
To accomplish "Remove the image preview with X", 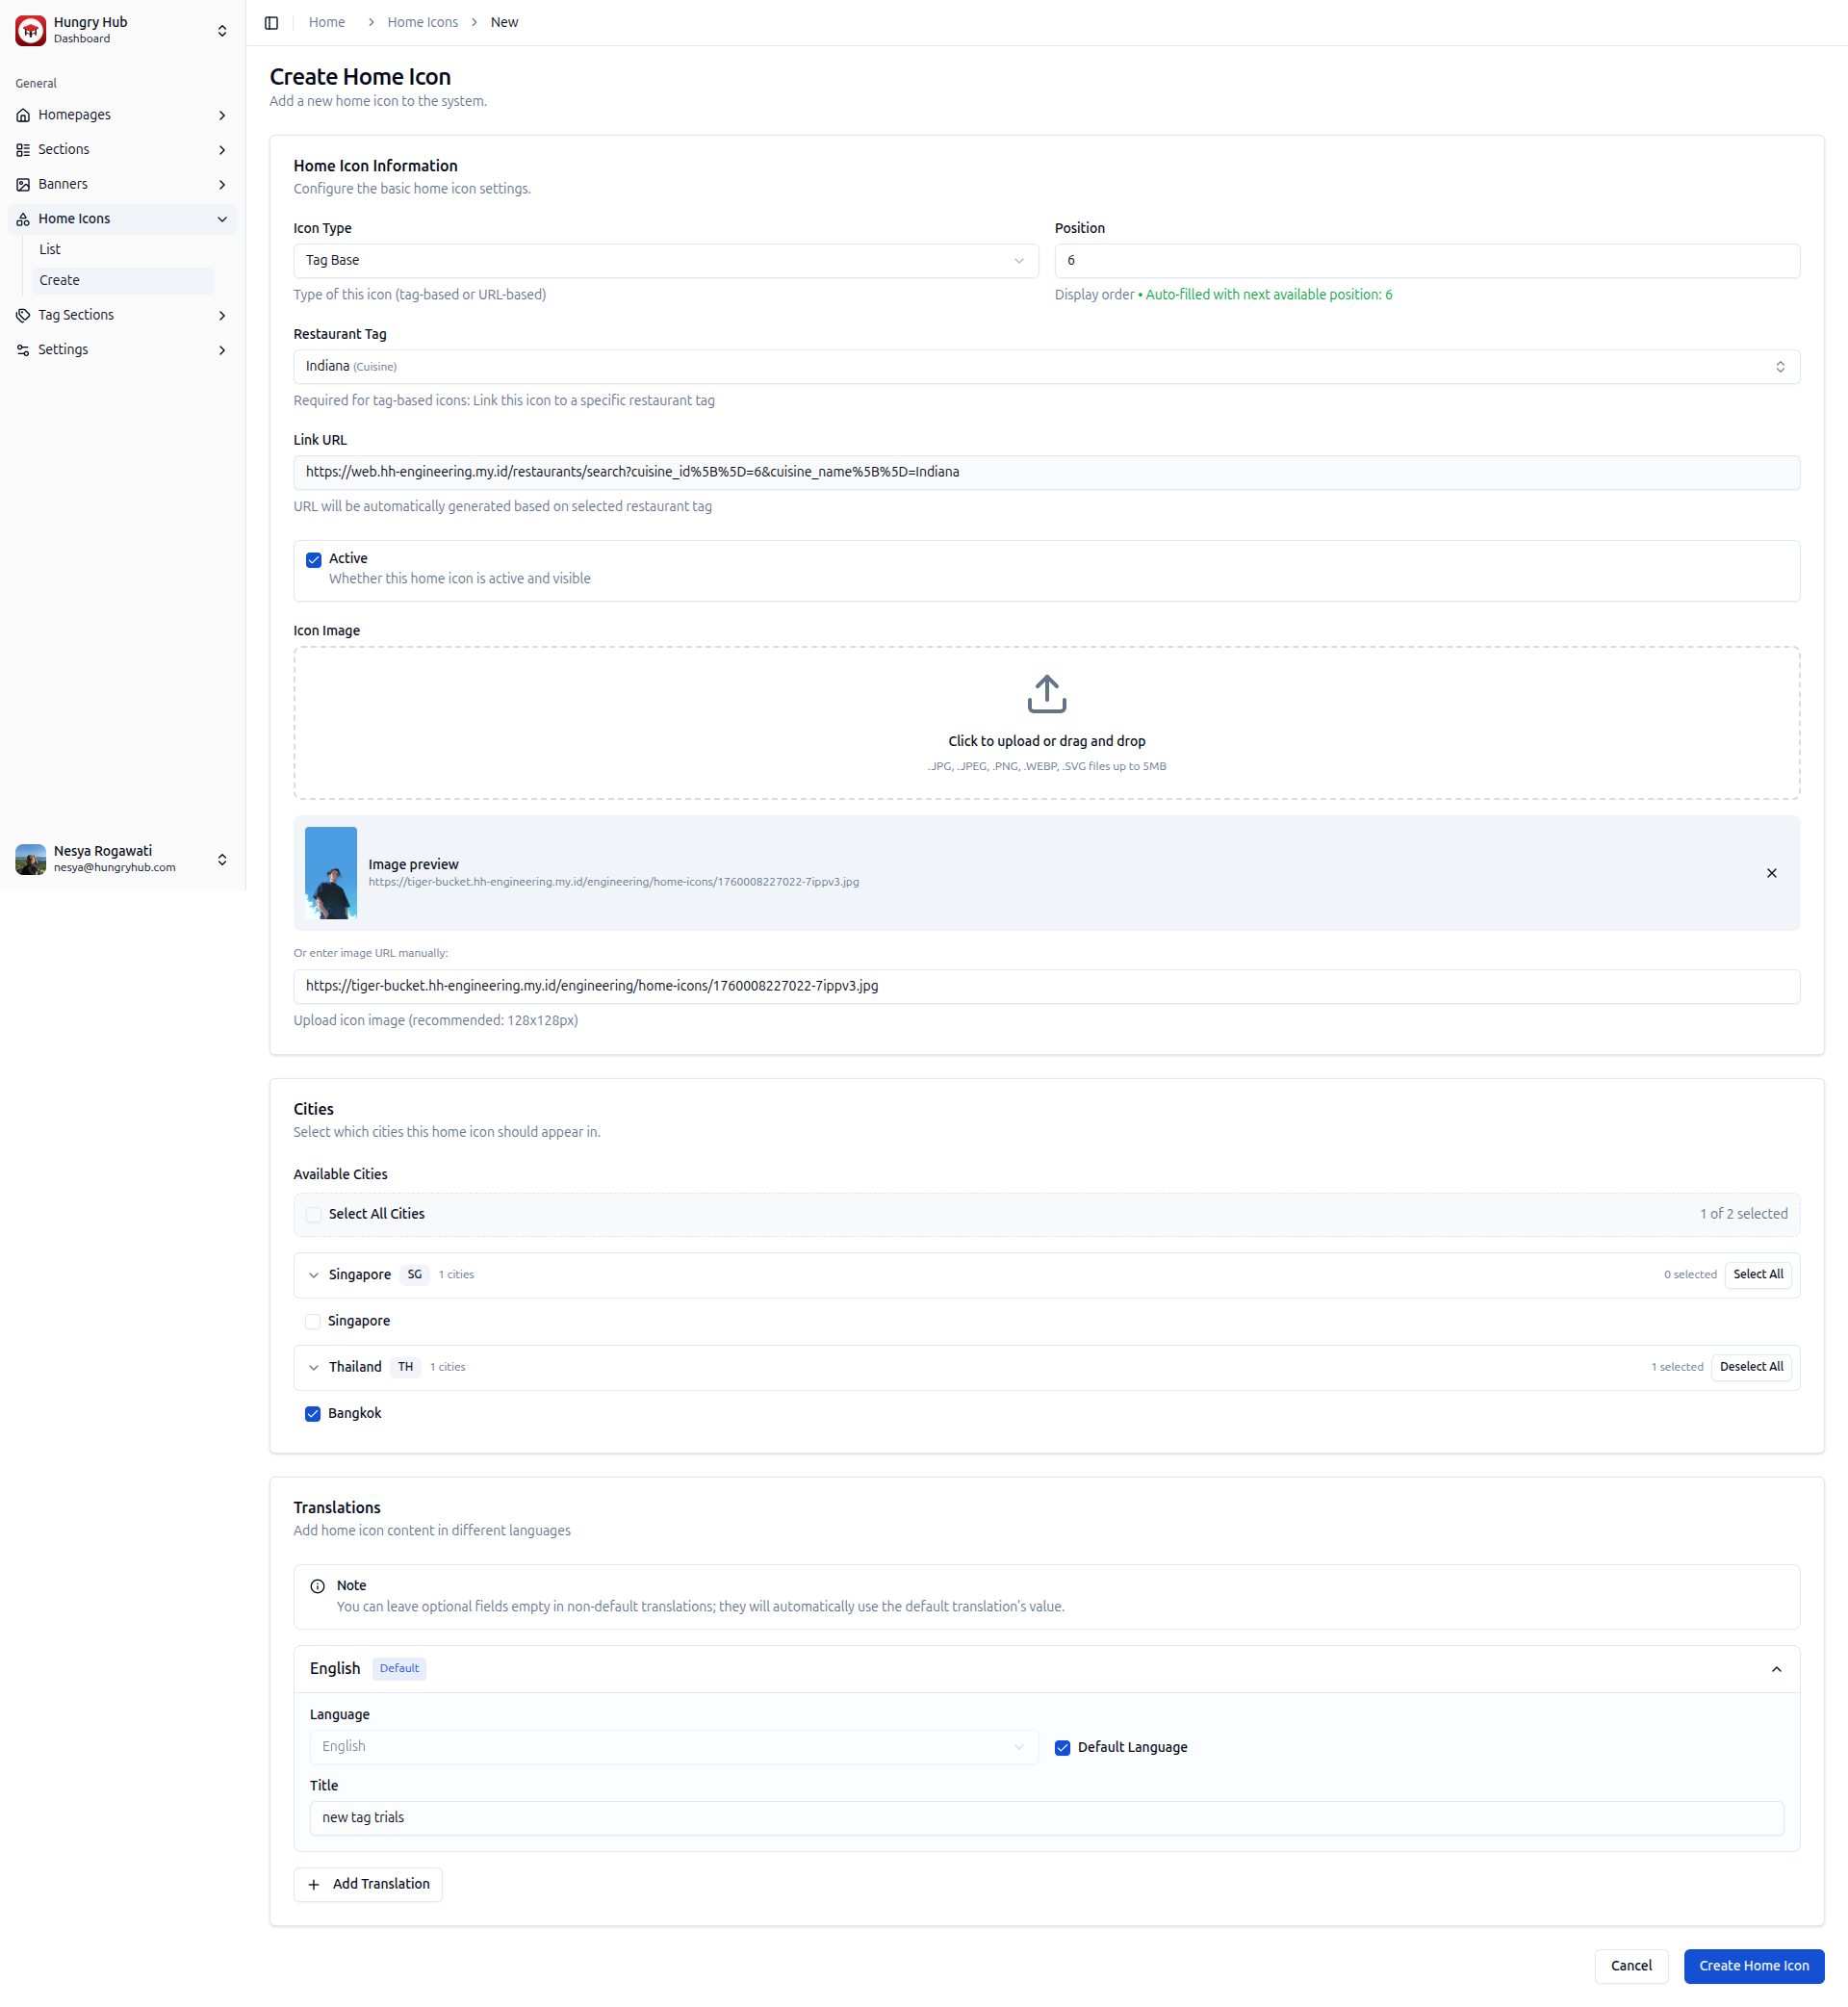I will pos(1770,873).
